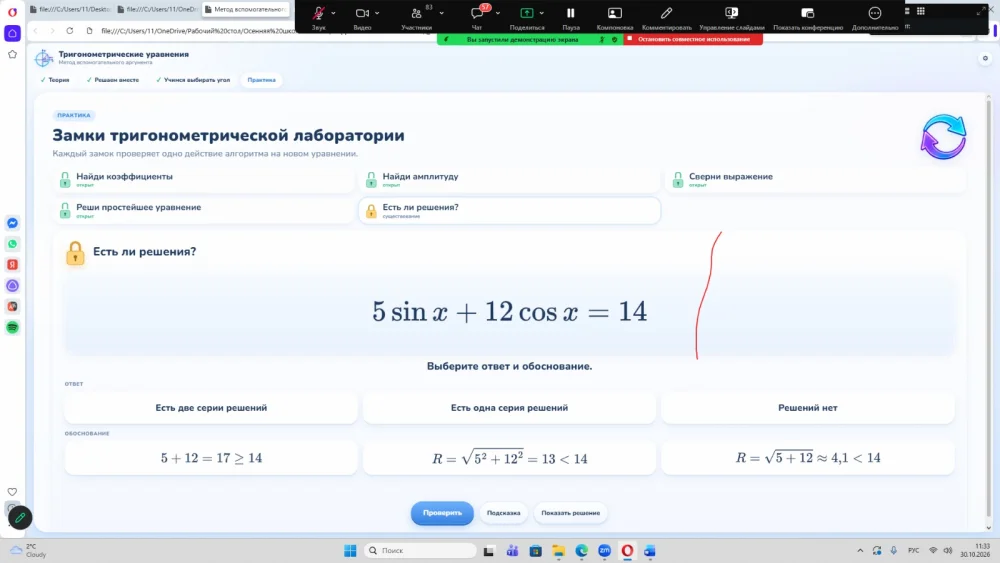Click the green Share (Поделиться) icon
Image resolution: width=1000 pixels, height=563 pixels.
pos(527,13)
